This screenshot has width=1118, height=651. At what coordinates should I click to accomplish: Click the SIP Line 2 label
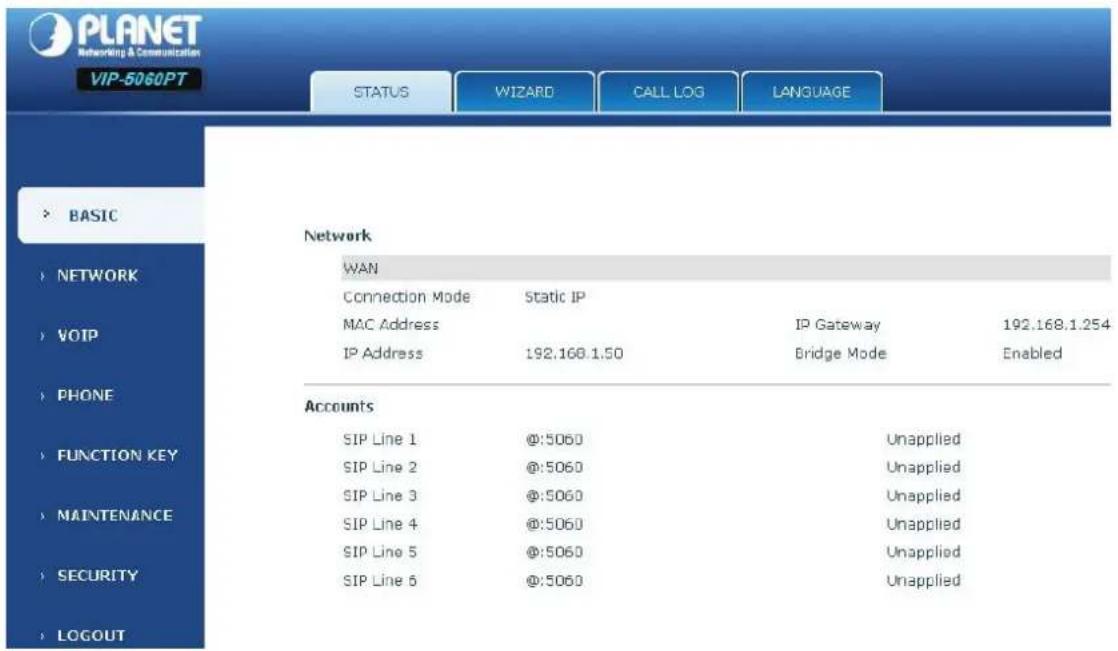tap(379, 467)
